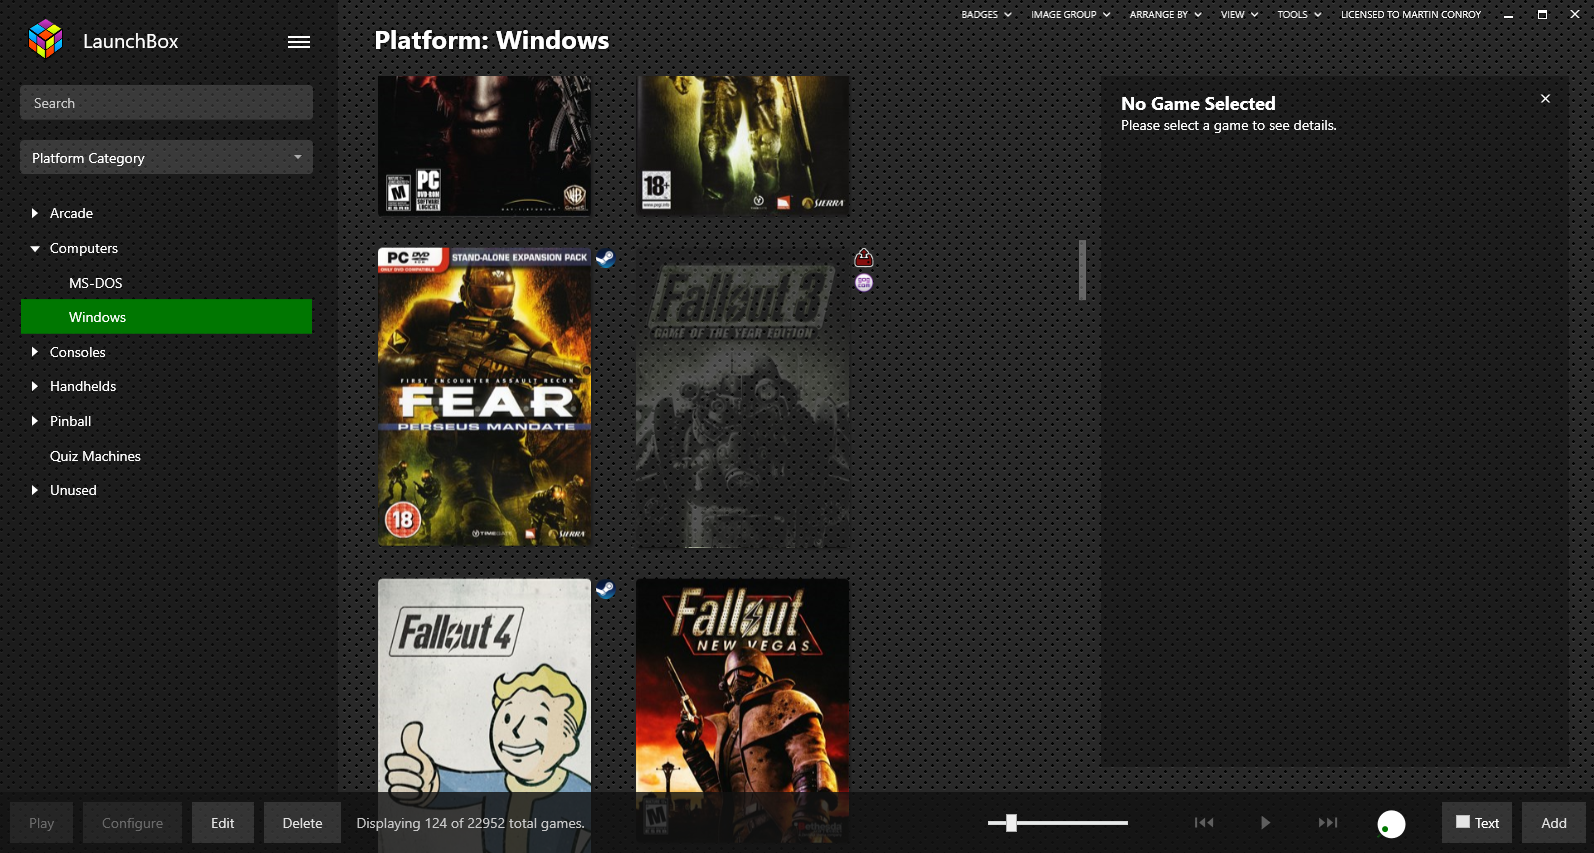Select the MS-DOS platform
Screen dimensions: 1594x853
pos(96,283)
